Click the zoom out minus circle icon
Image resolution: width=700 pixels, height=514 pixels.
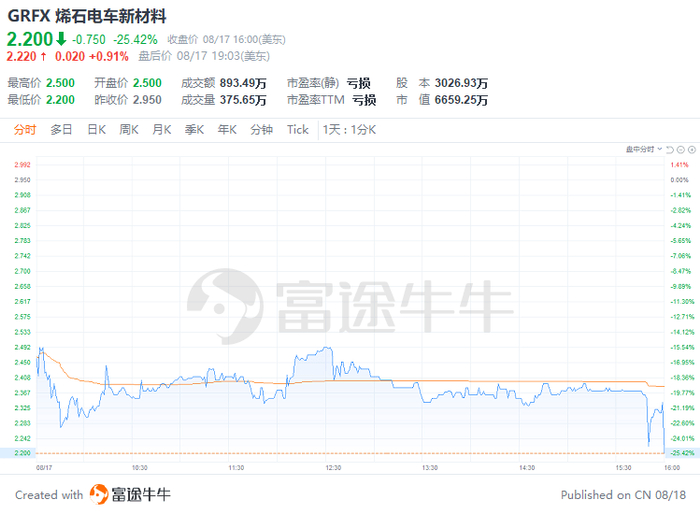click(681, 150)
